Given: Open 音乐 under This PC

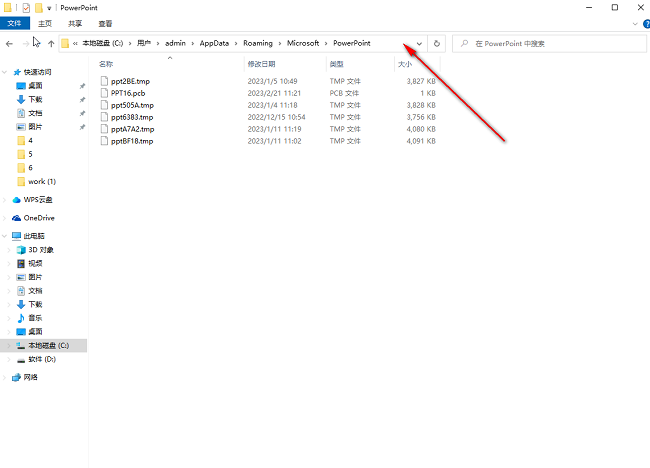Looking at the screenshot, I should (x=35, y=318).
